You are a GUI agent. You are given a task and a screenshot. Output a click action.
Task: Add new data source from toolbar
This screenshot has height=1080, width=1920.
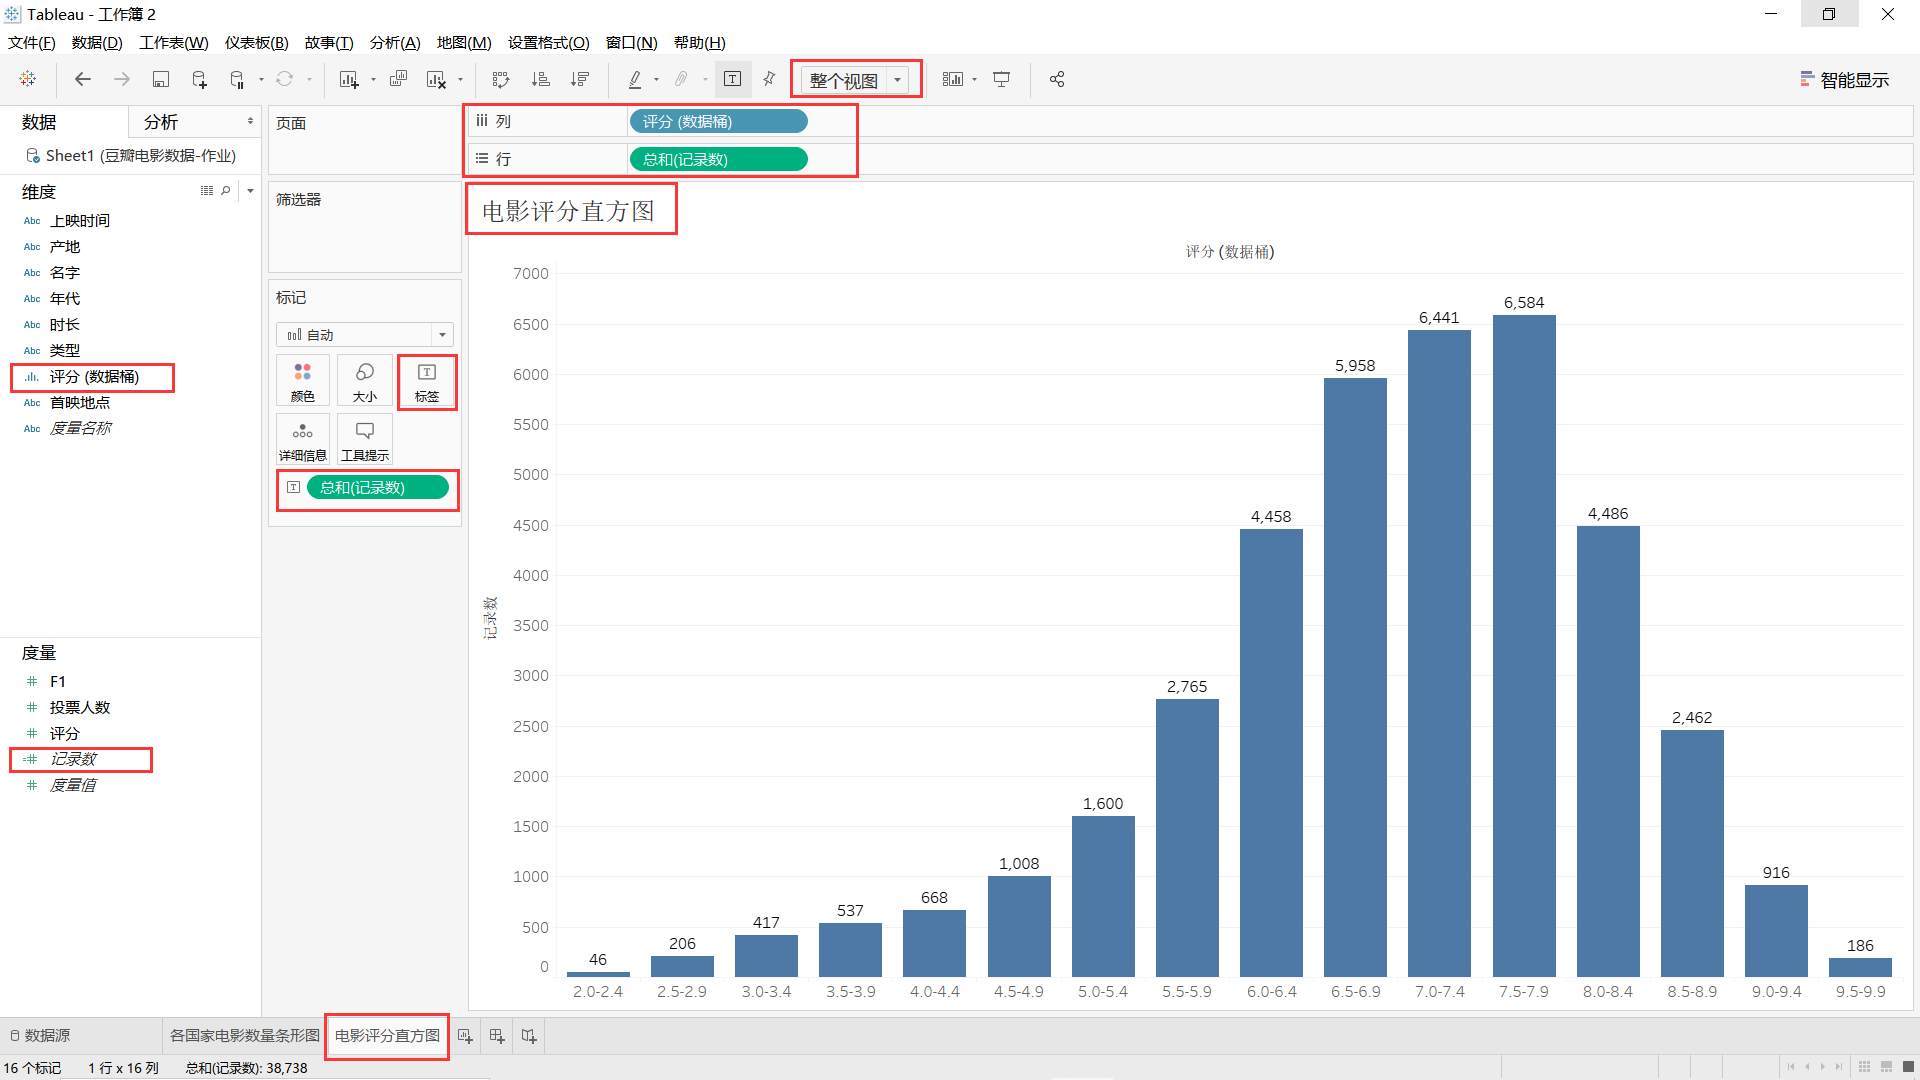pyautogui.click(x=199, y=79)
